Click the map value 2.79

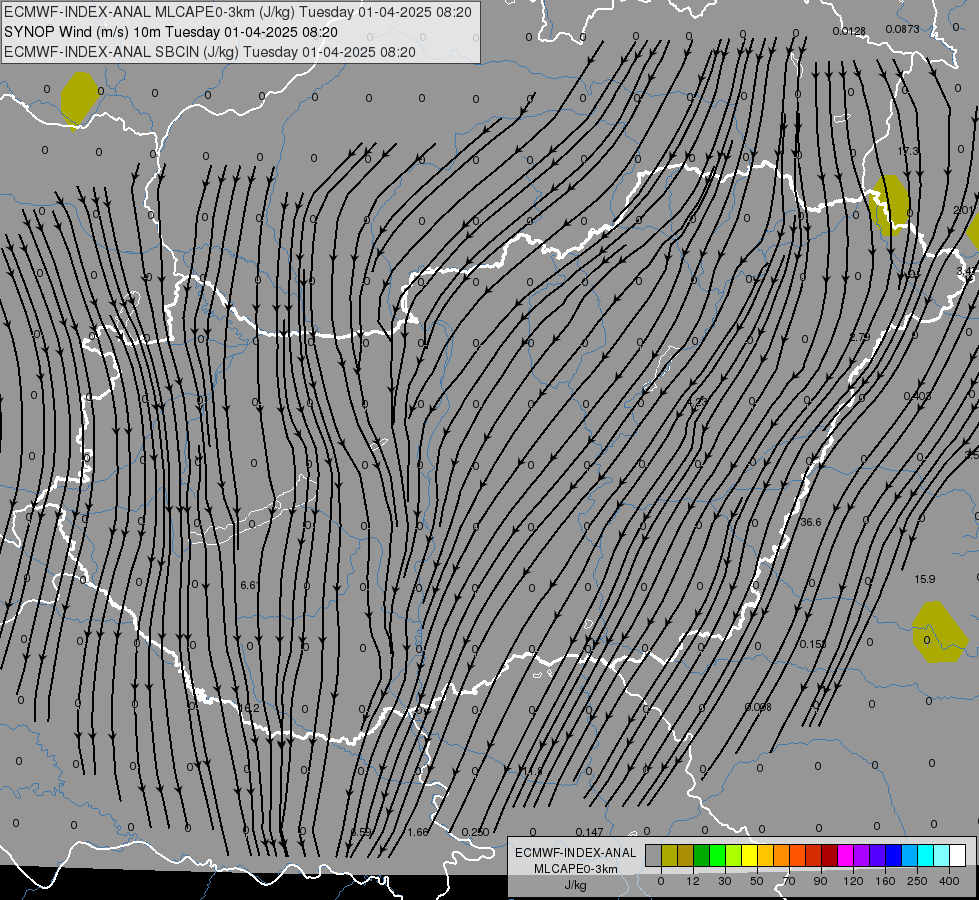tap(860, 337)
